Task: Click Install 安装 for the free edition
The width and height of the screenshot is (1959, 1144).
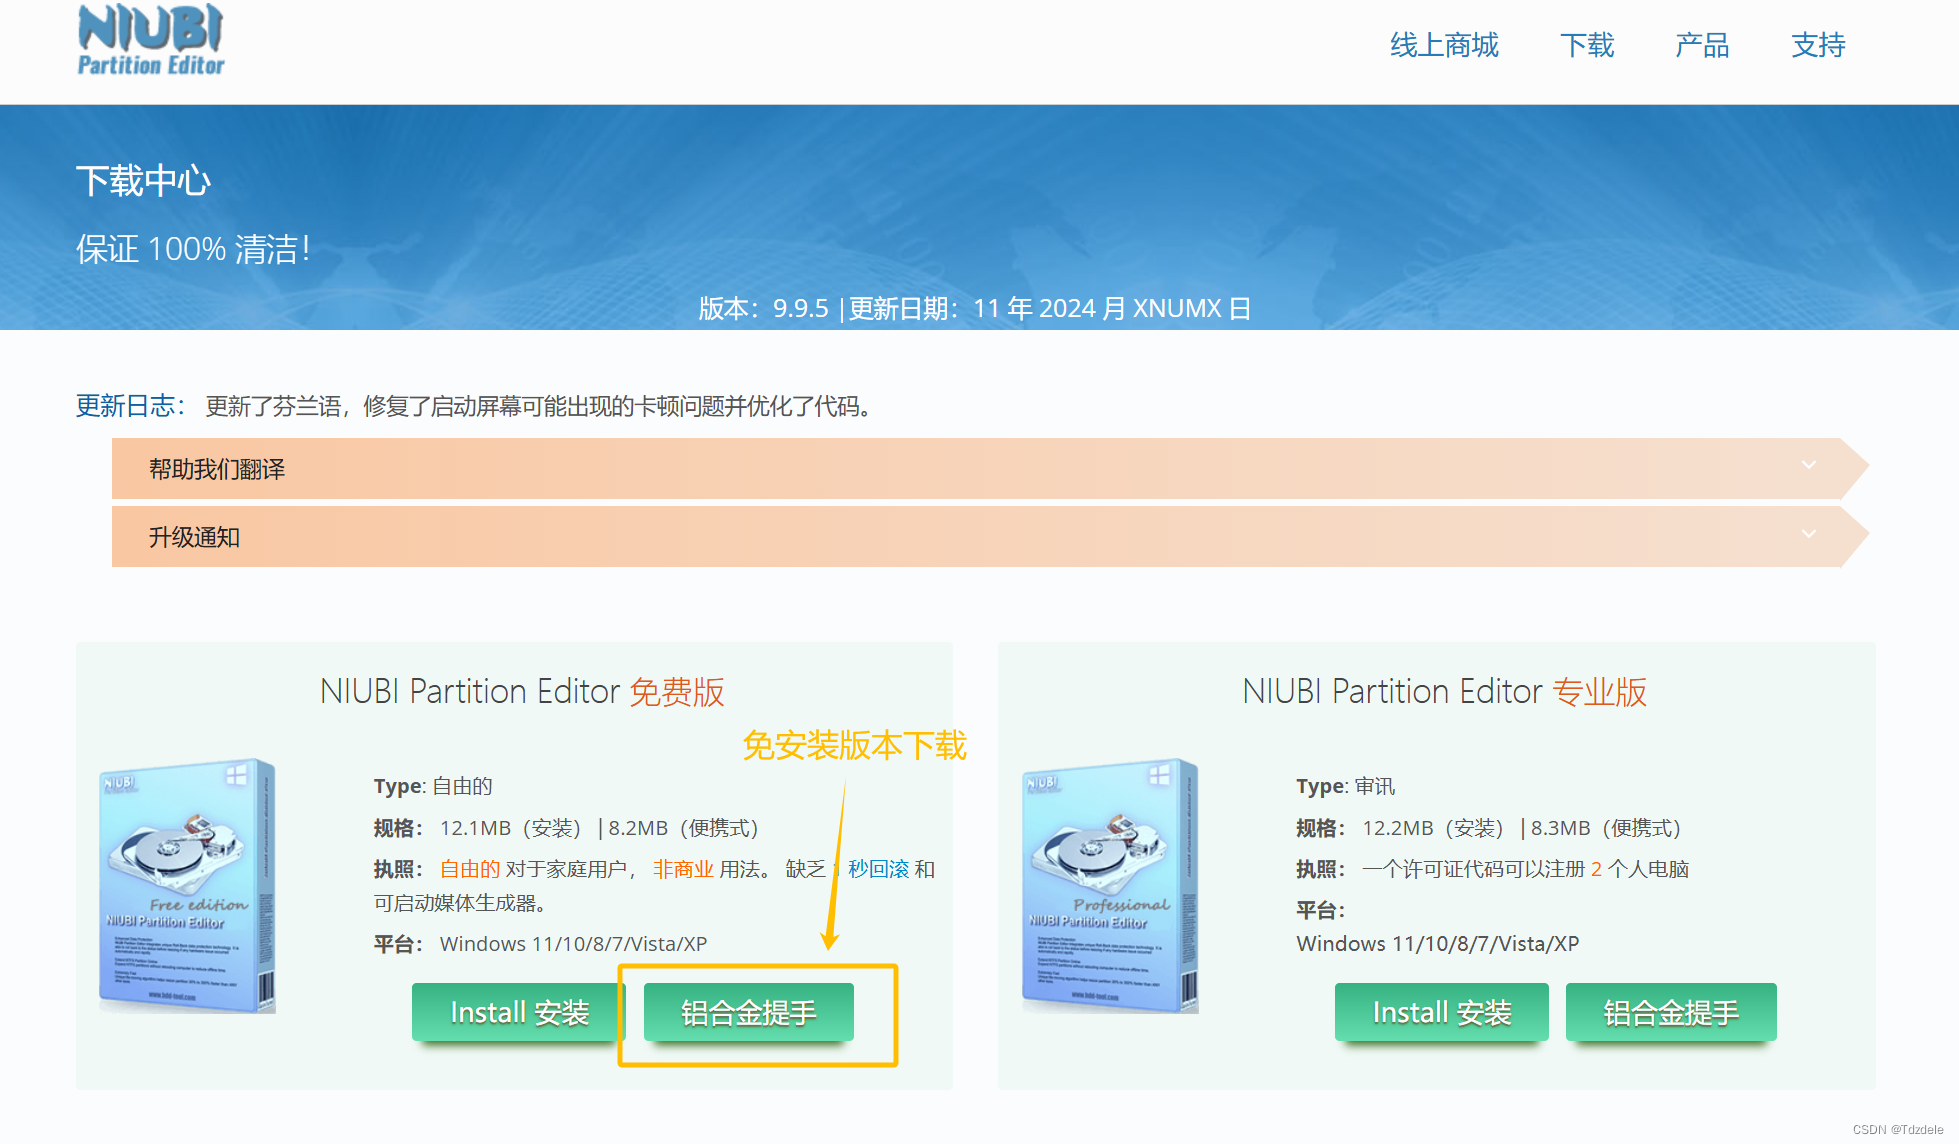Action: tap(519, 1012)
